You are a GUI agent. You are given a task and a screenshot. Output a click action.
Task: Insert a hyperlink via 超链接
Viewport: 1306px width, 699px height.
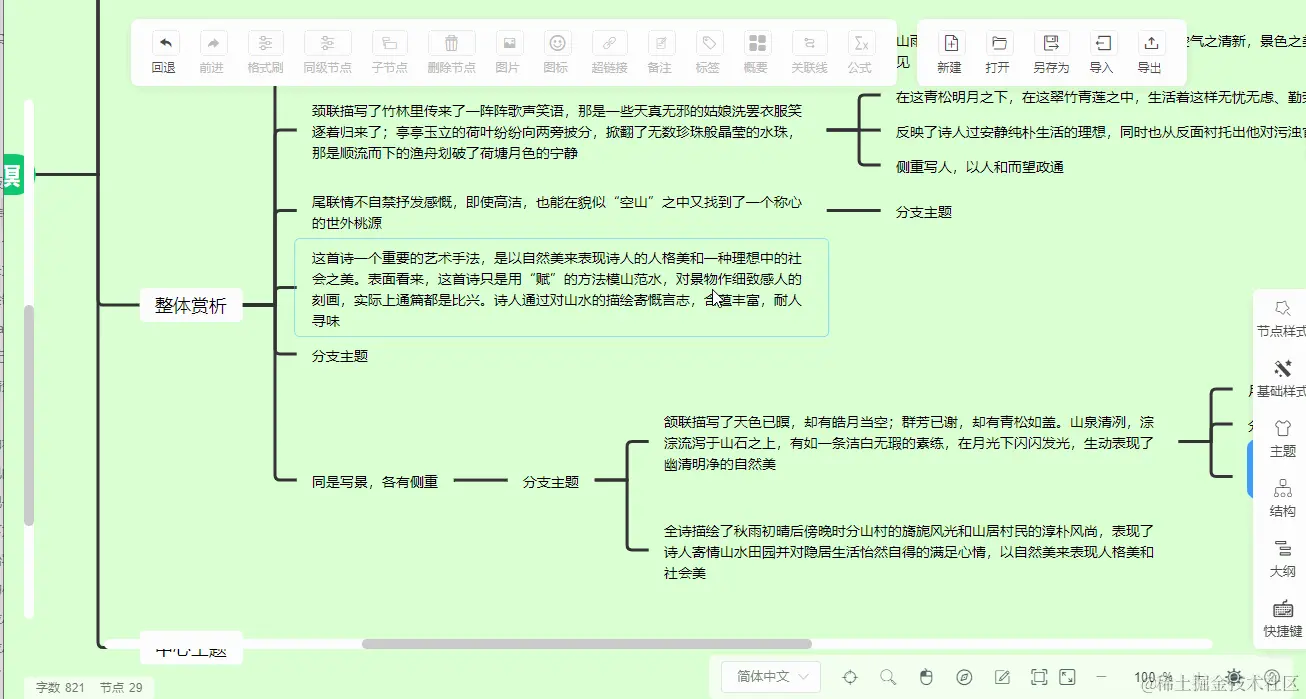(608, 52)
